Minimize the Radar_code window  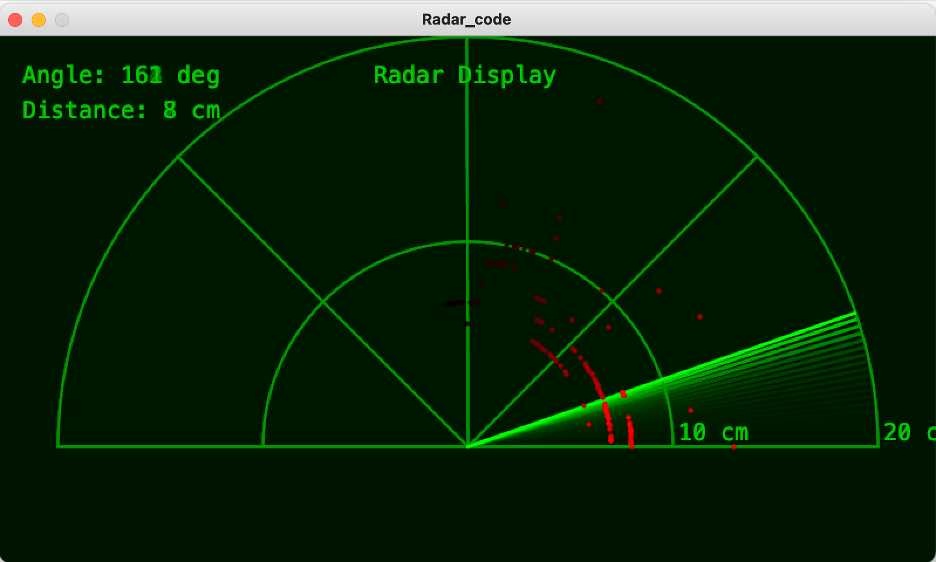[x=39, y=20]
